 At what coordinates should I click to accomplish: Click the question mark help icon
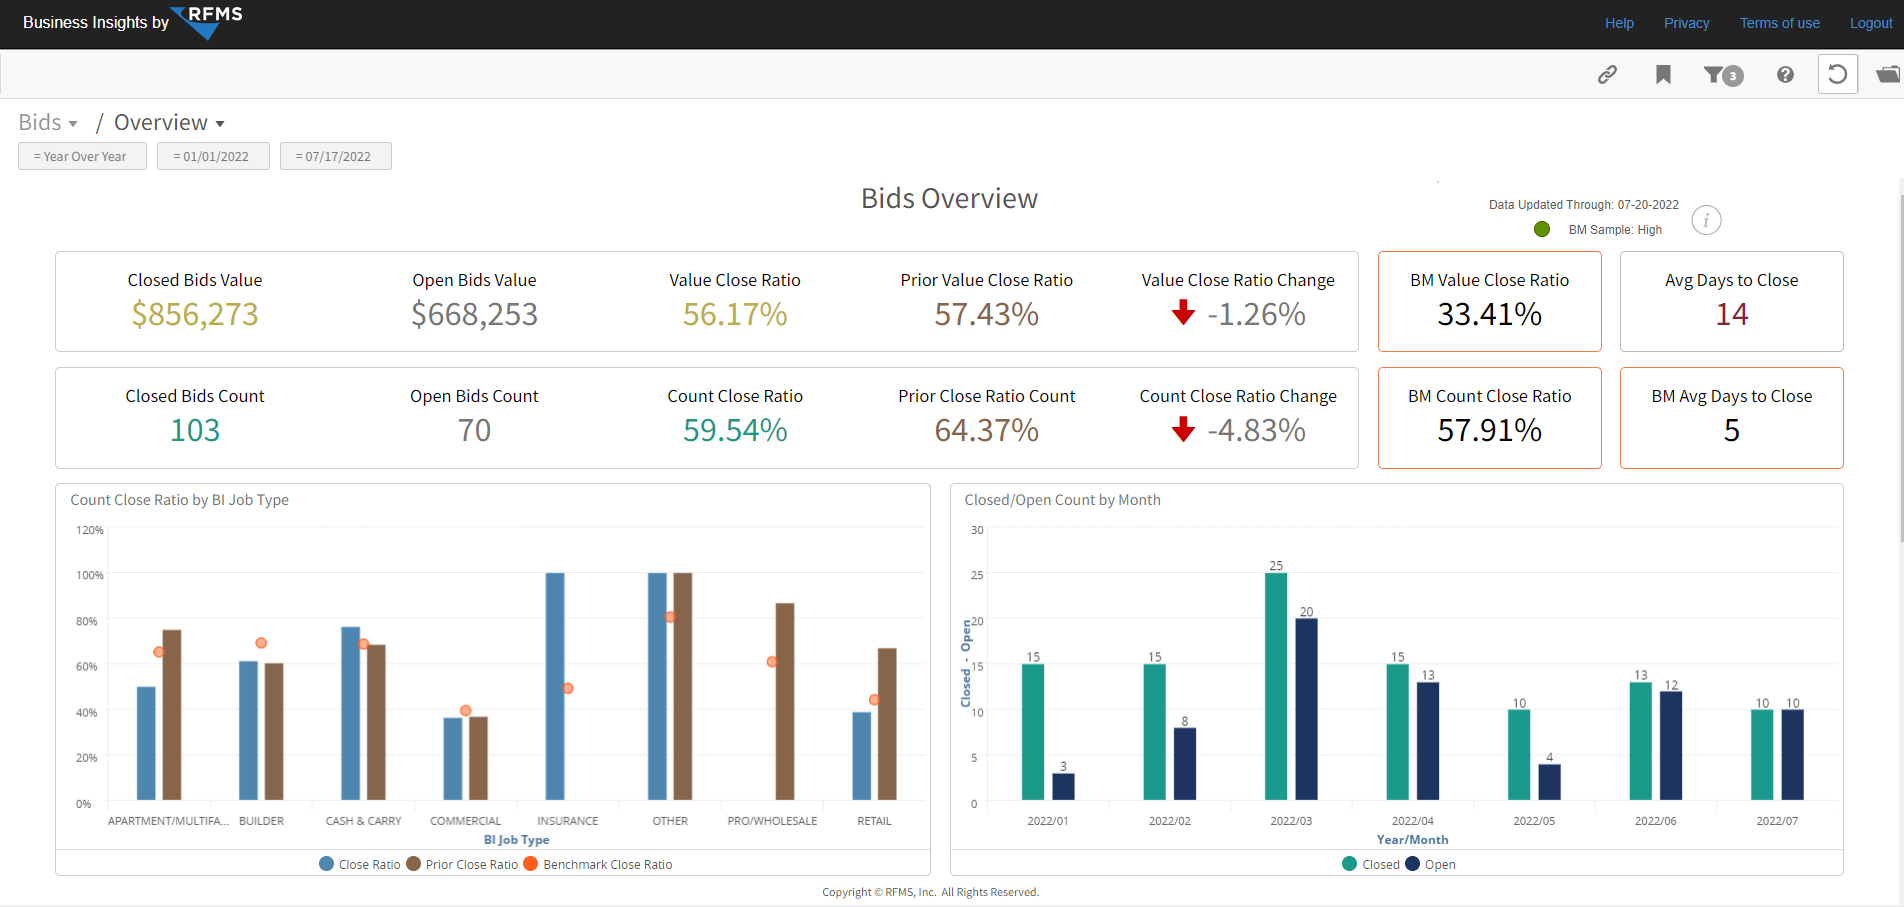click(1785, 74)
